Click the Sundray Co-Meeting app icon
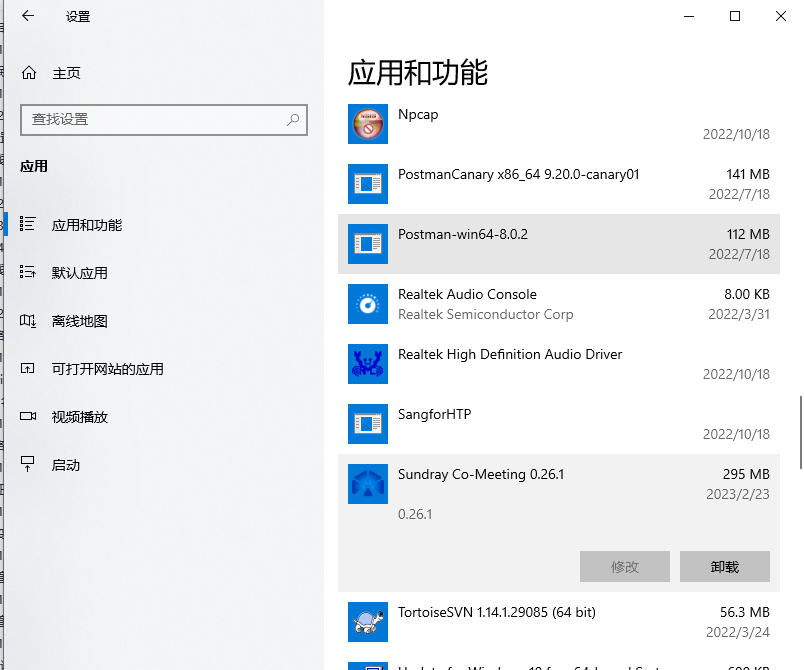 (367, 484)
